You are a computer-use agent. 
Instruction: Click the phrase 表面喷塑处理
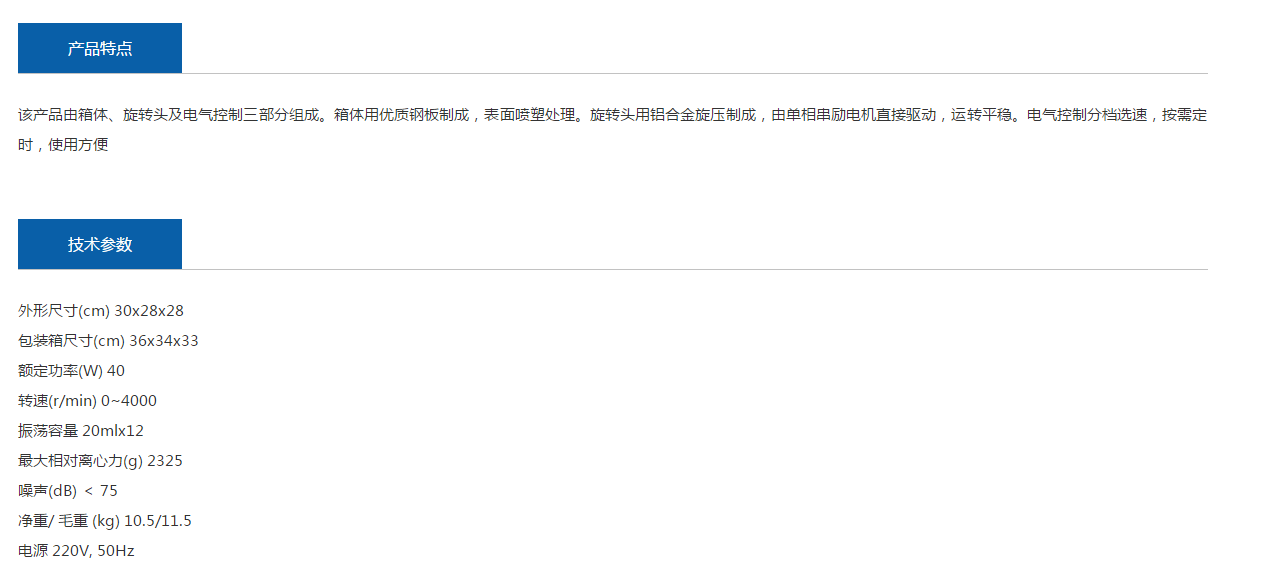pos(530,115)
